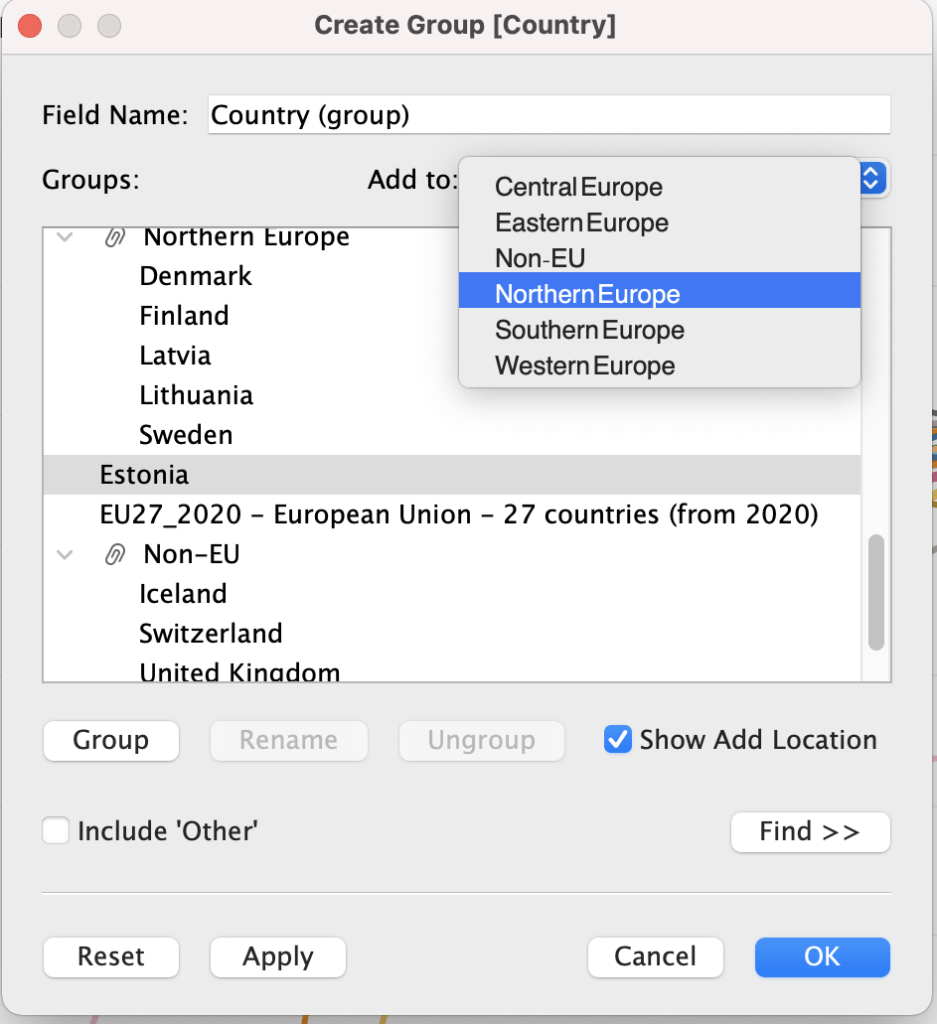Toggle the Show Add Location checkbox

pyautogui.click(x=618, y=740)
